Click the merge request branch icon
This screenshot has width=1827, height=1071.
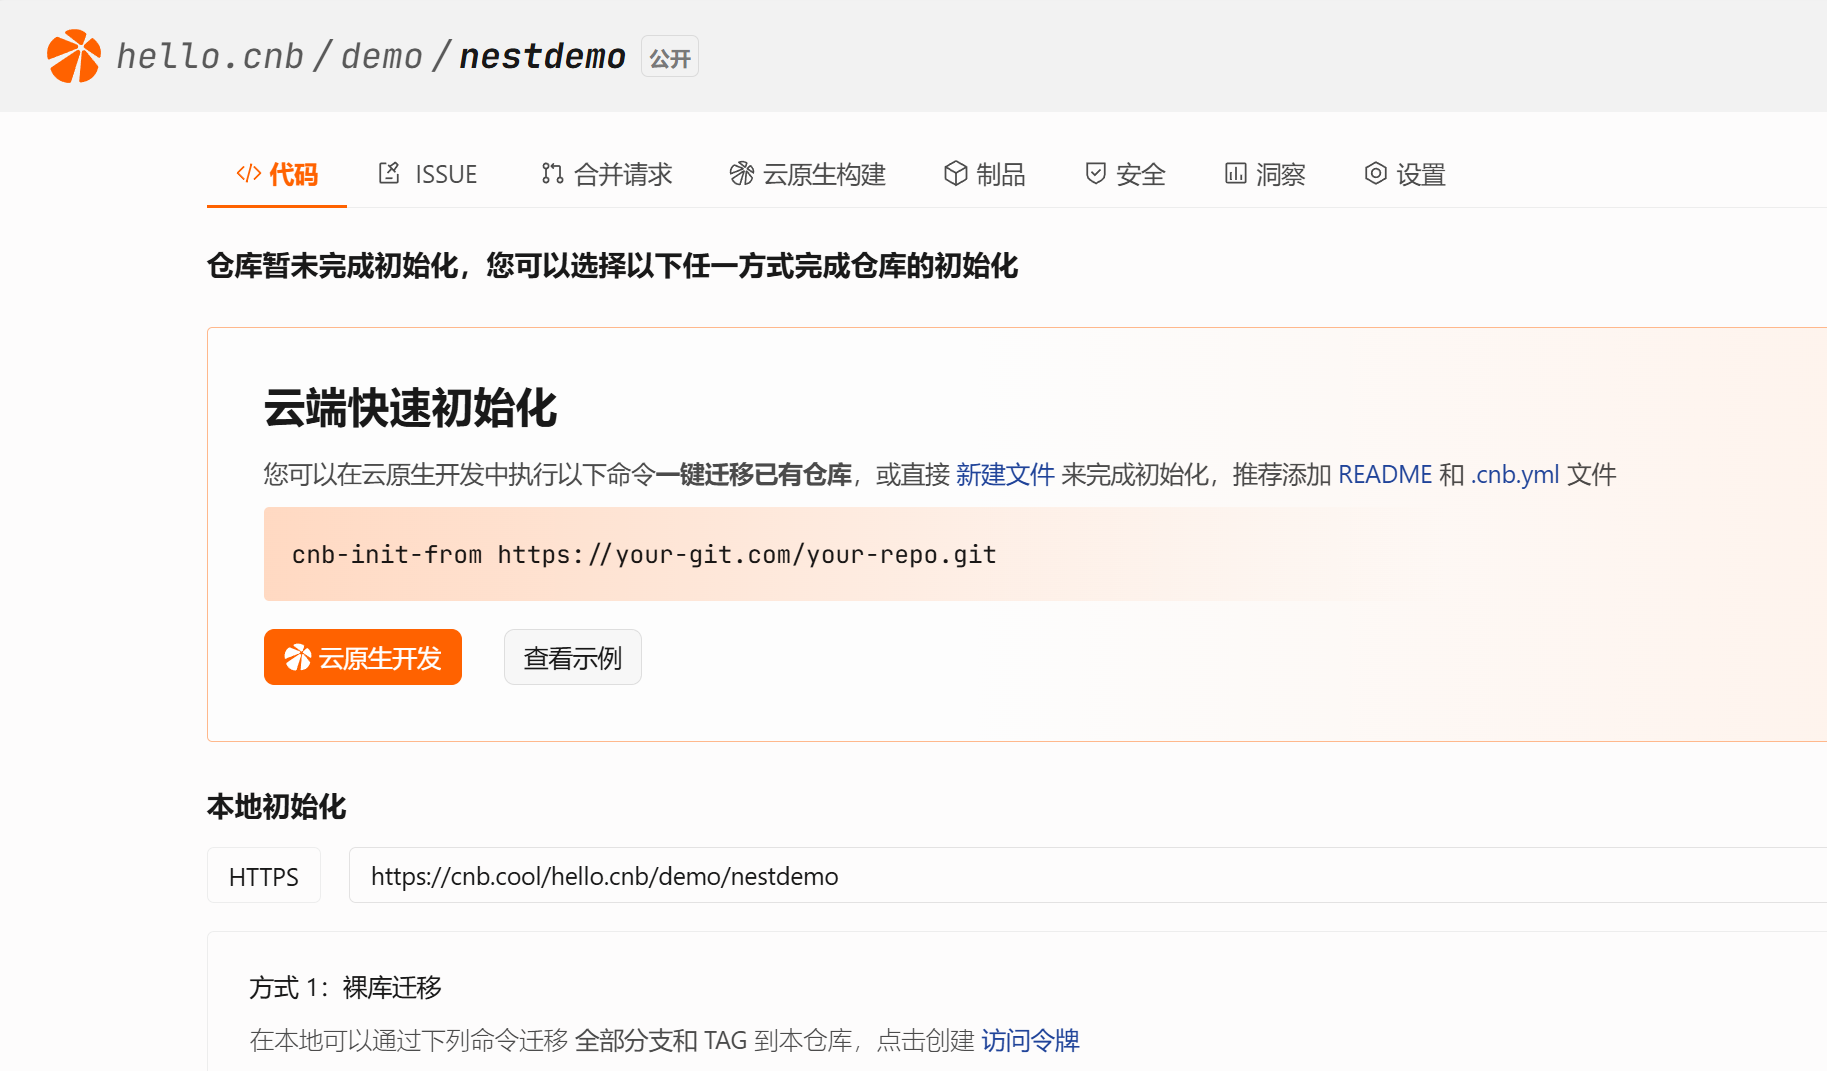pos(550,173)
